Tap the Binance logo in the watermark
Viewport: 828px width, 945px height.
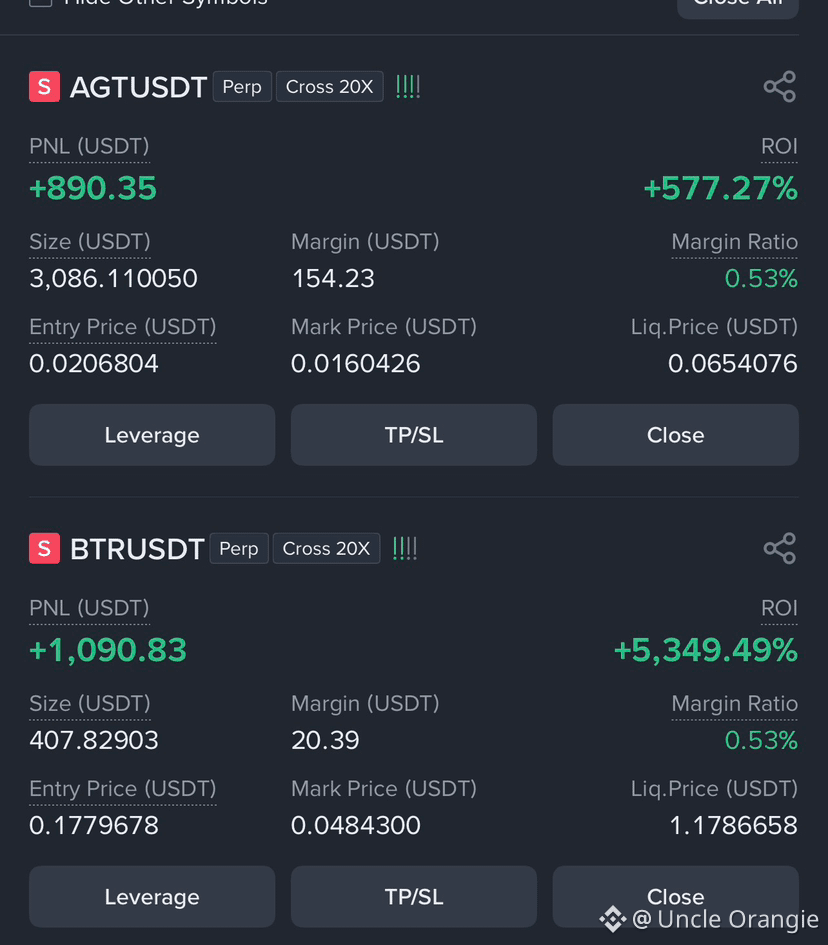click(x=613, y=919)
